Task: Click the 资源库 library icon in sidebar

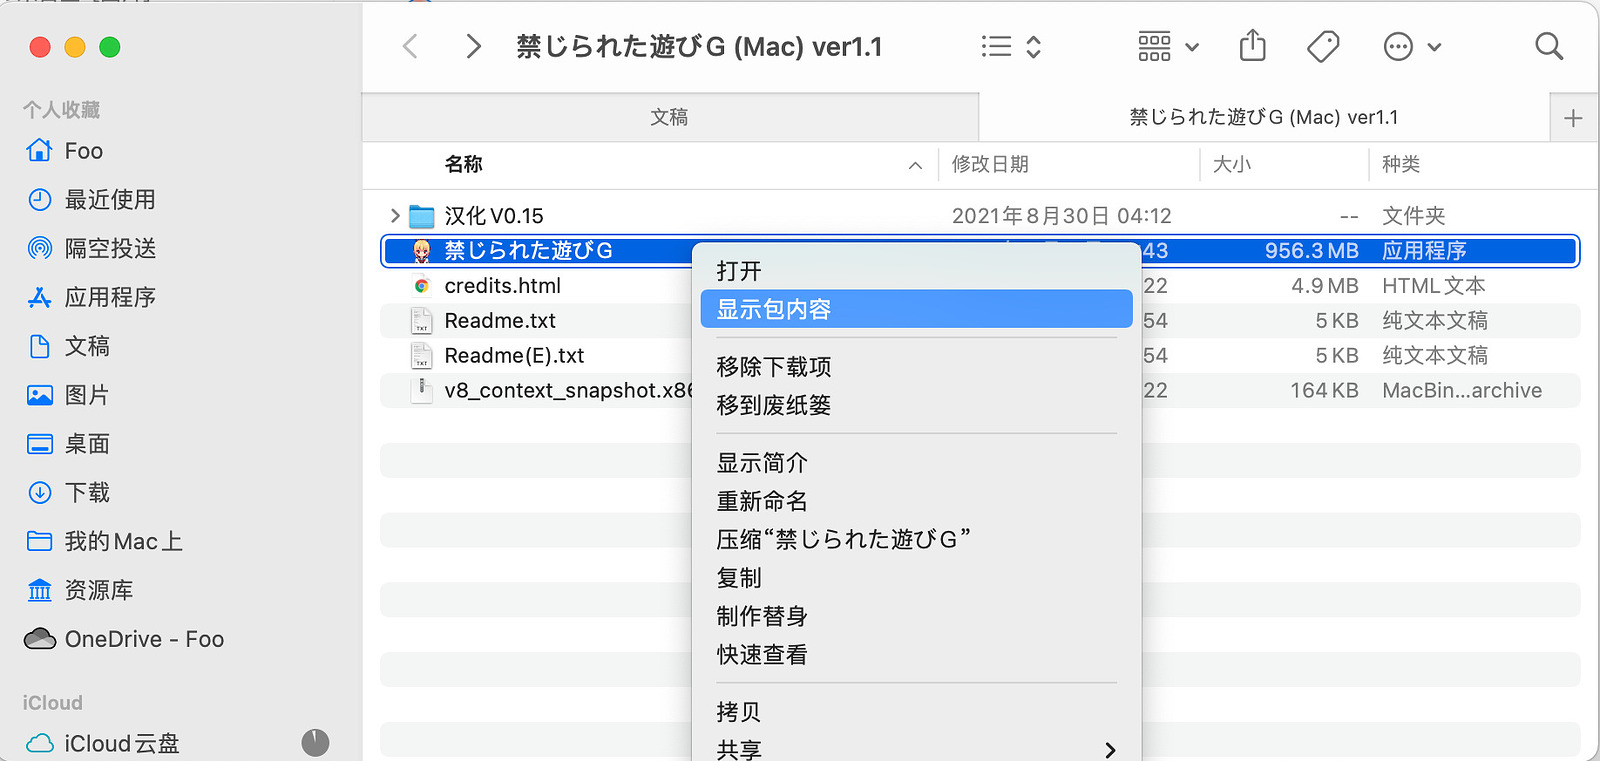Action: (40, 590)
